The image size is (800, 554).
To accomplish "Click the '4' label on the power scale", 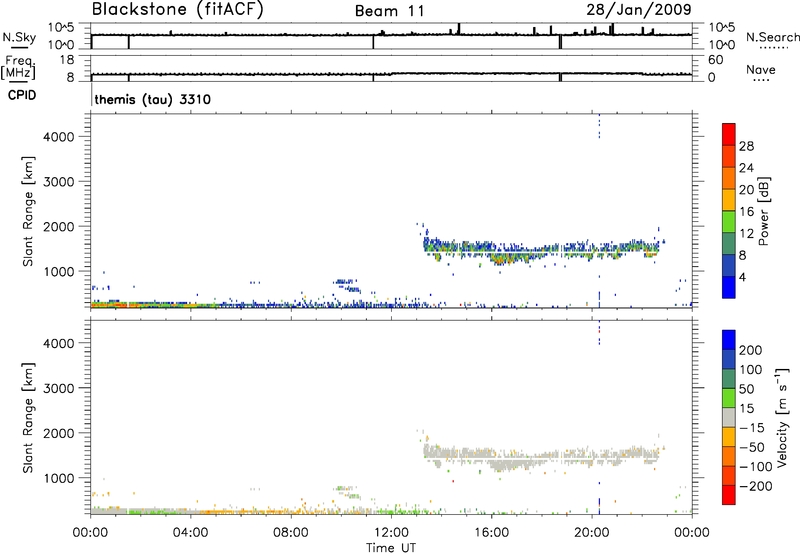I will pos(743,277).
